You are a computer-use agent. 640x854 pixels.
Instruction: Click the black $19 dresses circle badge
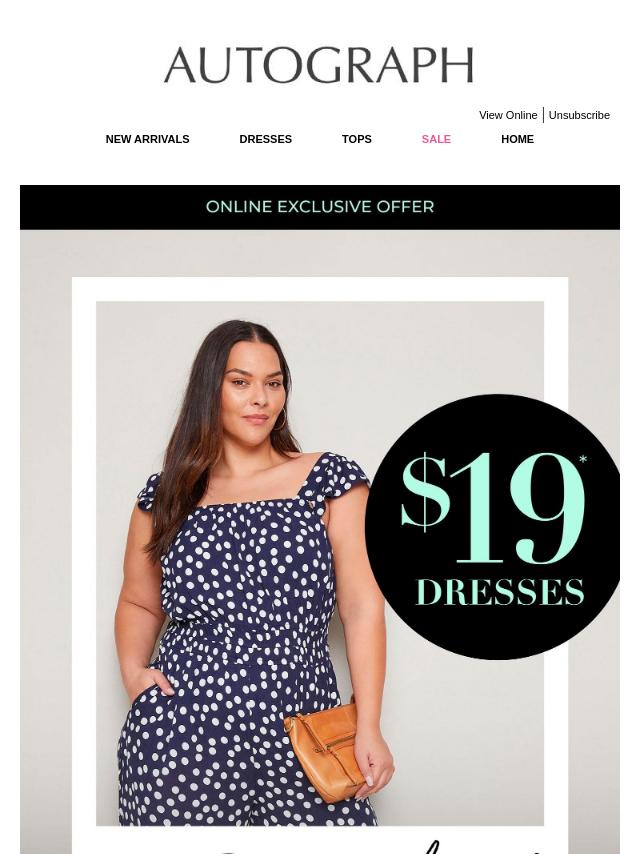[493, 527]
